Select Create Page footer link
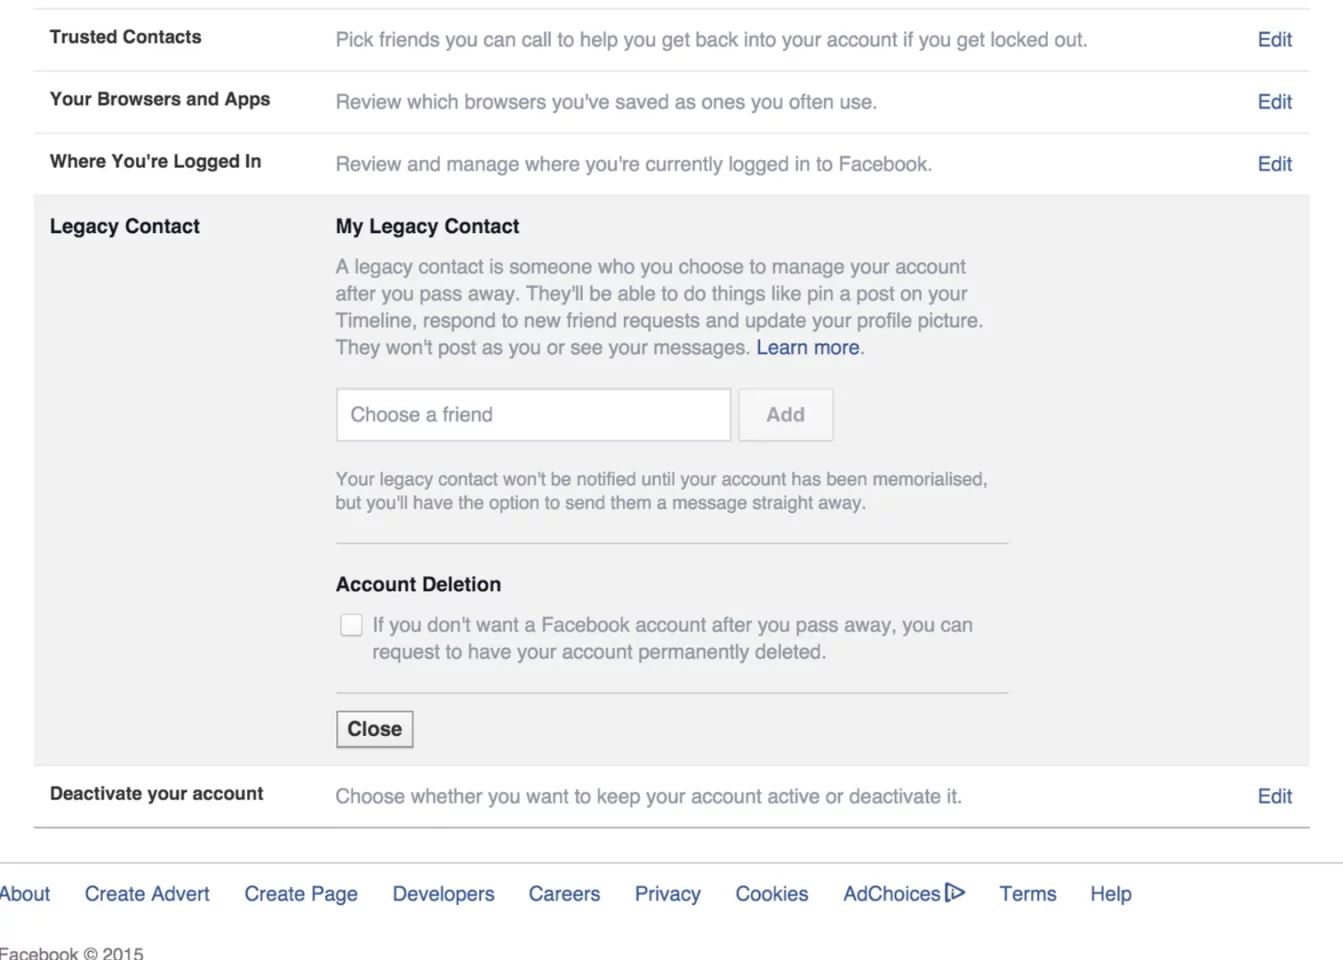 click(301, 894)
